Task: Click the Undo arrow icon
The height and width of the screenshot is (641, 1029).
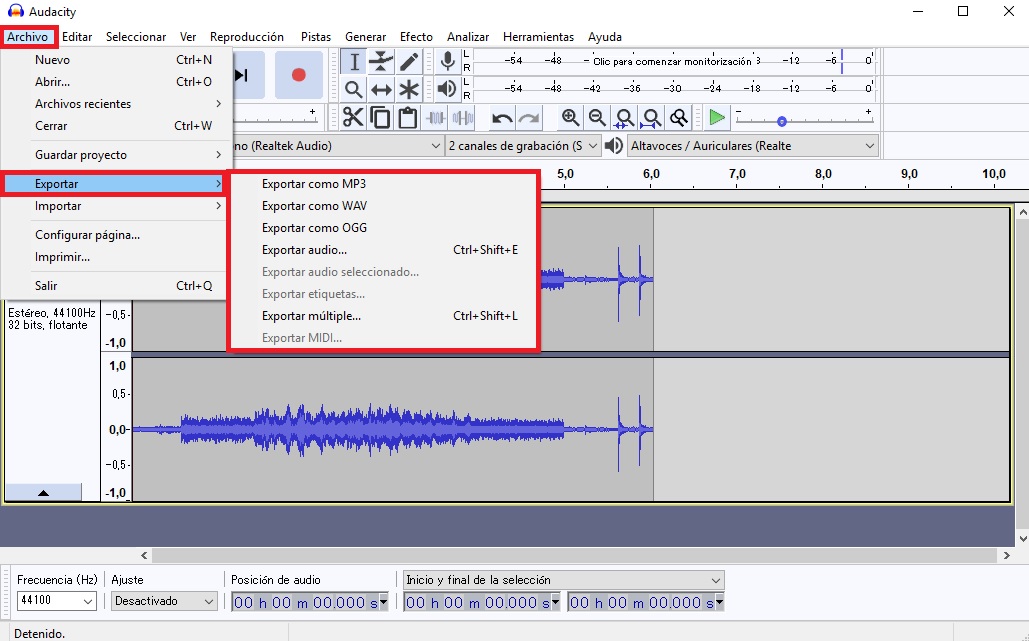Action: point(502,117)
